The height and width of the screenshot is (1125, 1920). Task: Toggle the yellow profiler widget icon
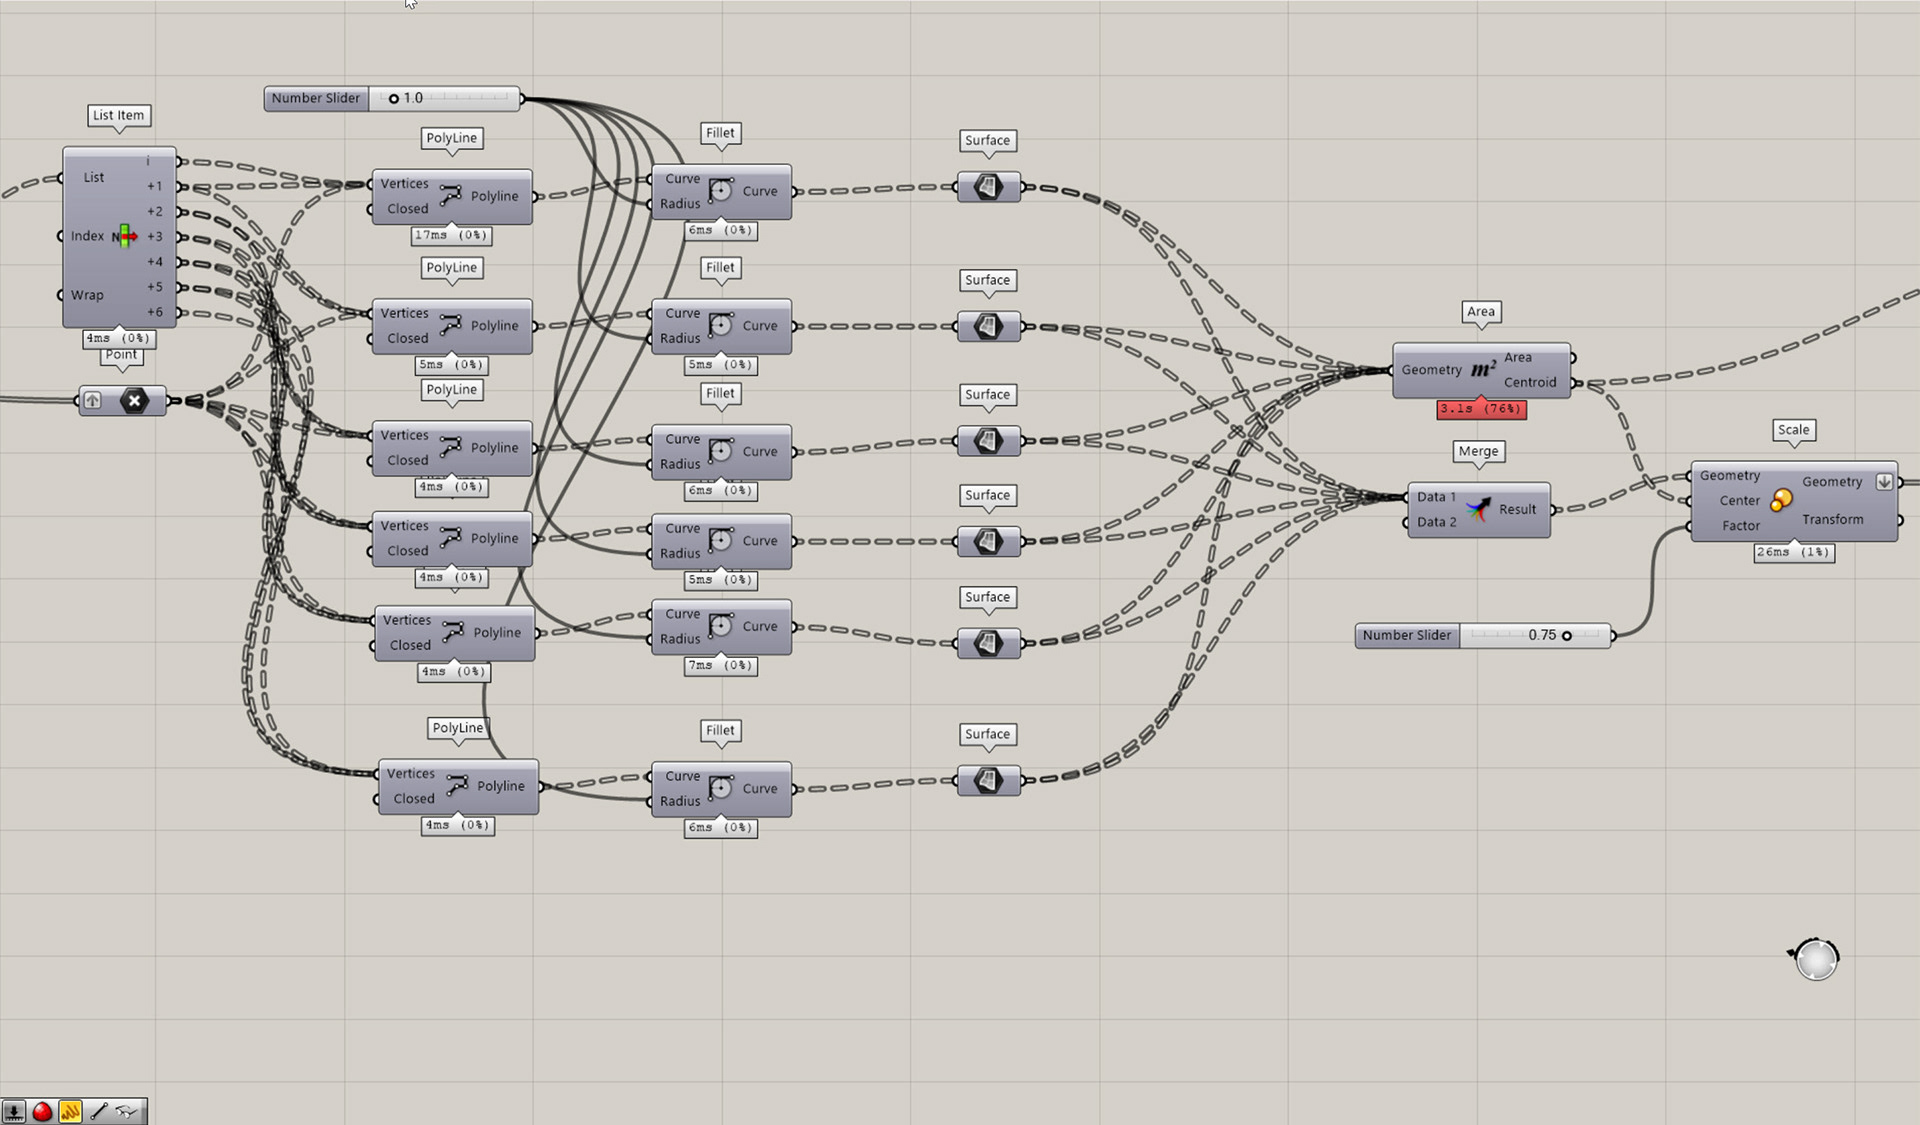click(x=70, y=1111)
